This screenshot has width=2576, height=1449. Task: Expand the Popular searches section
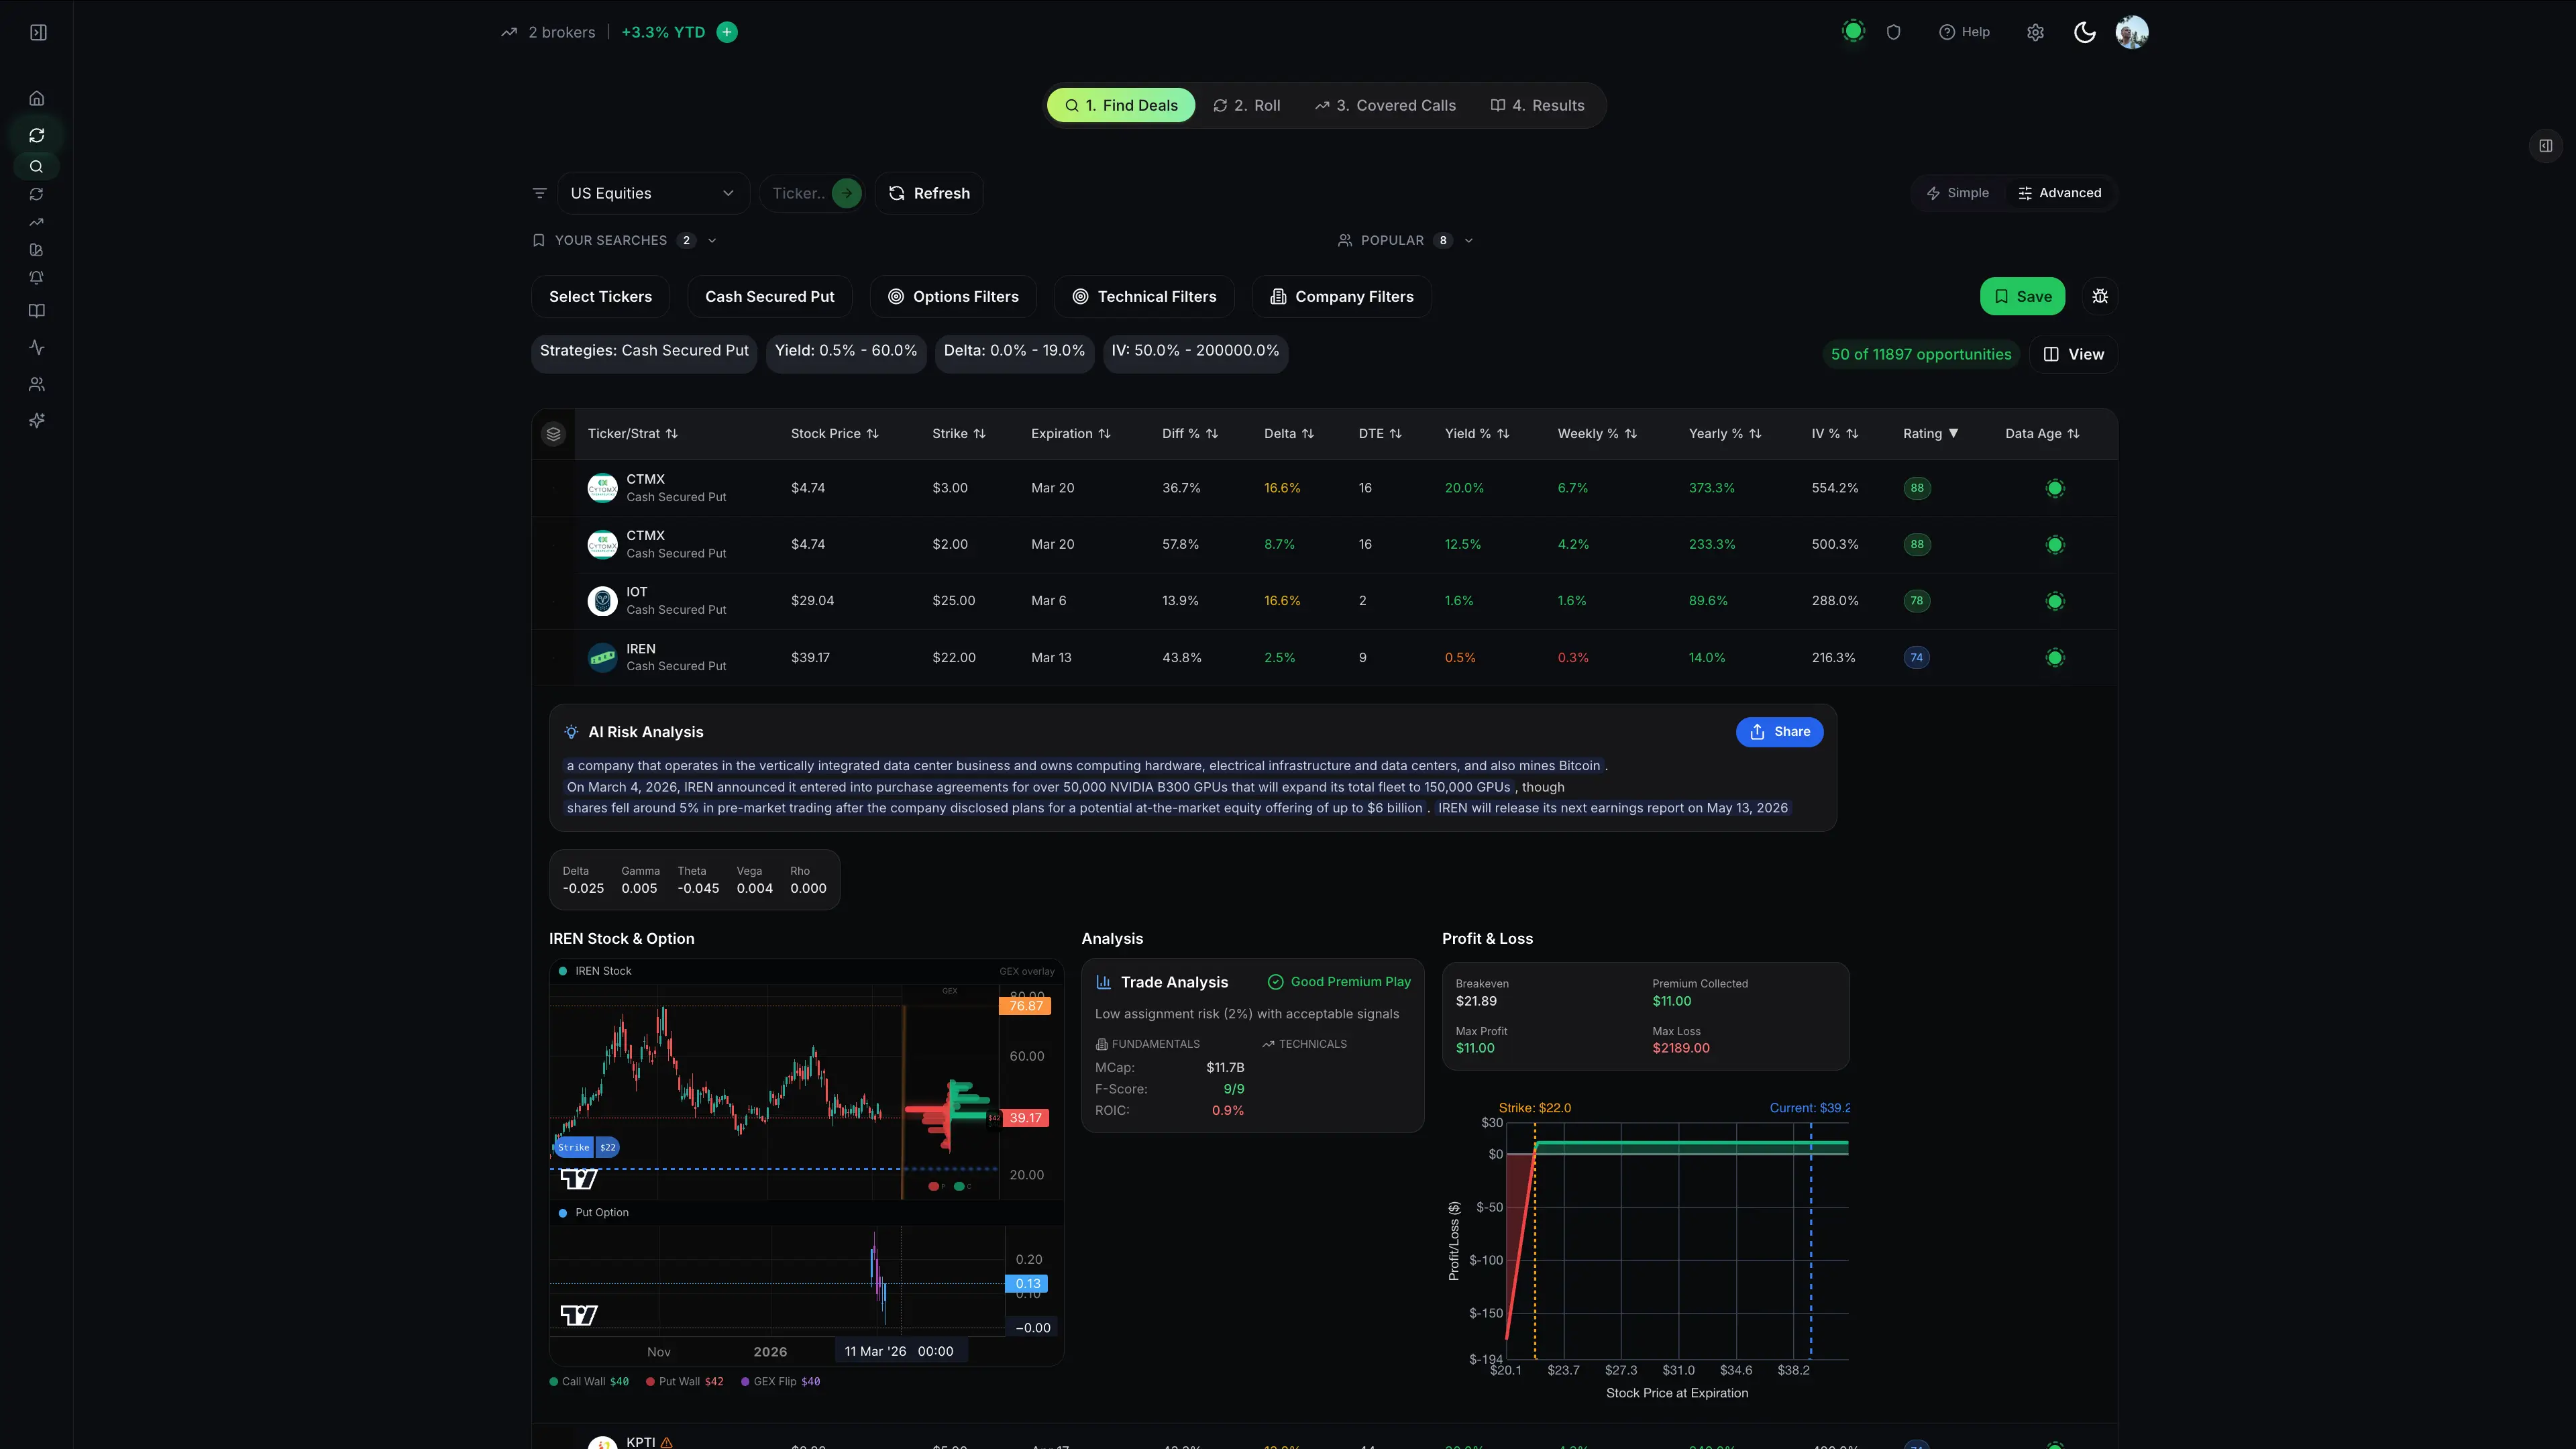(1406, 240)
